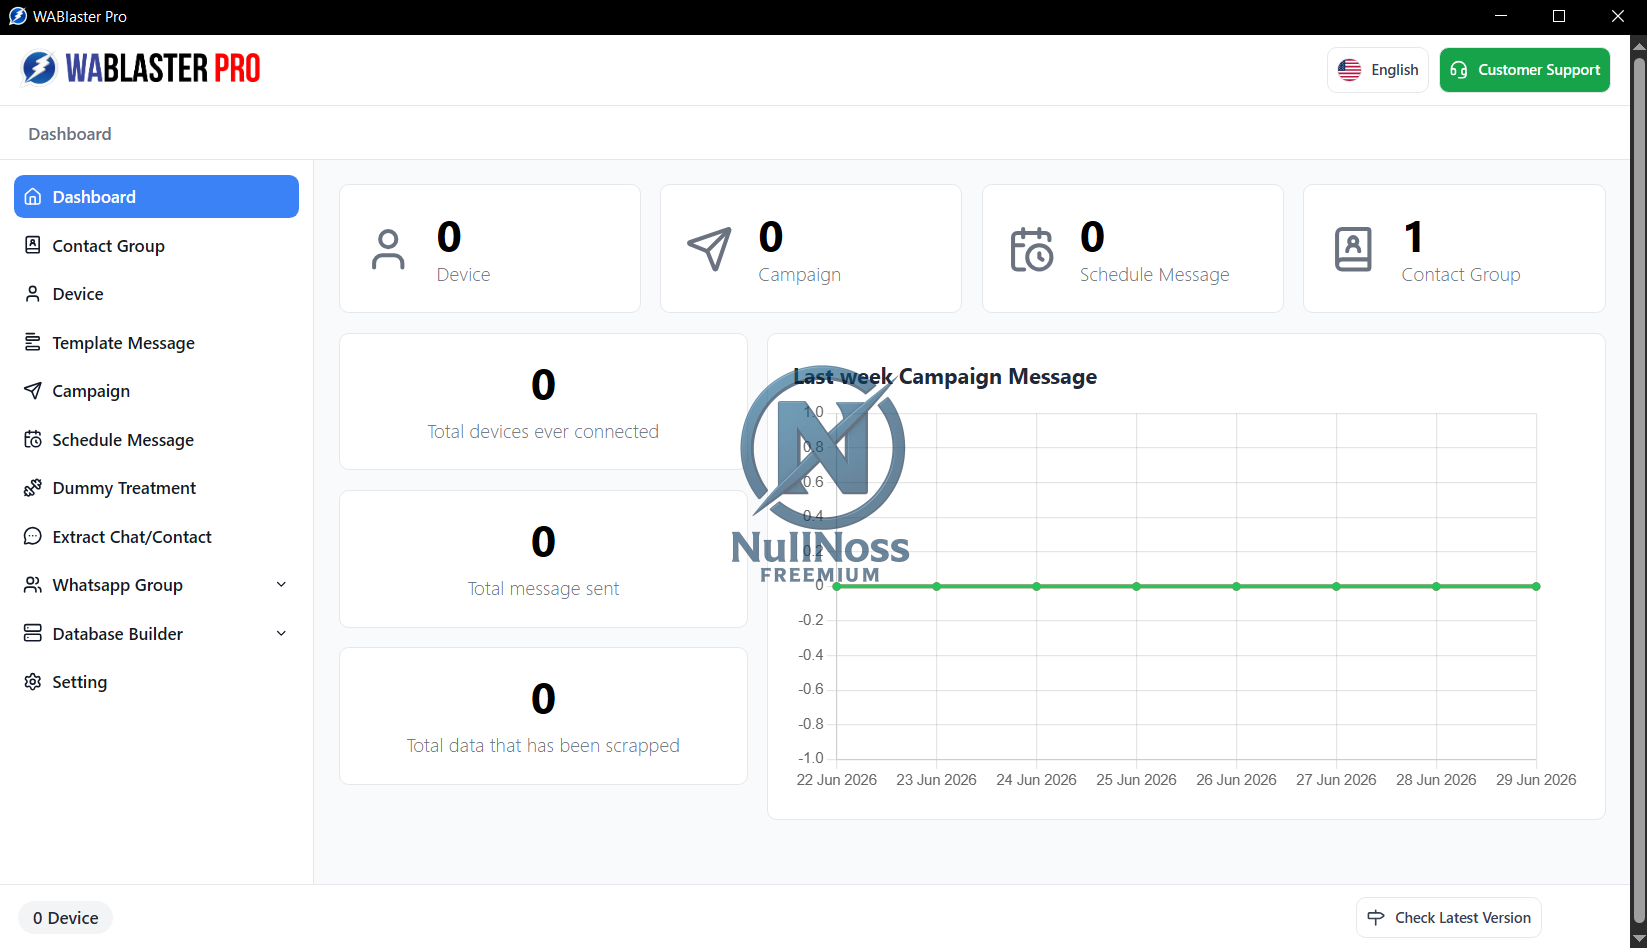Click the Contact Group count 1
1647x948 pixels.
pyautogui.click(x=1413, y=237)
